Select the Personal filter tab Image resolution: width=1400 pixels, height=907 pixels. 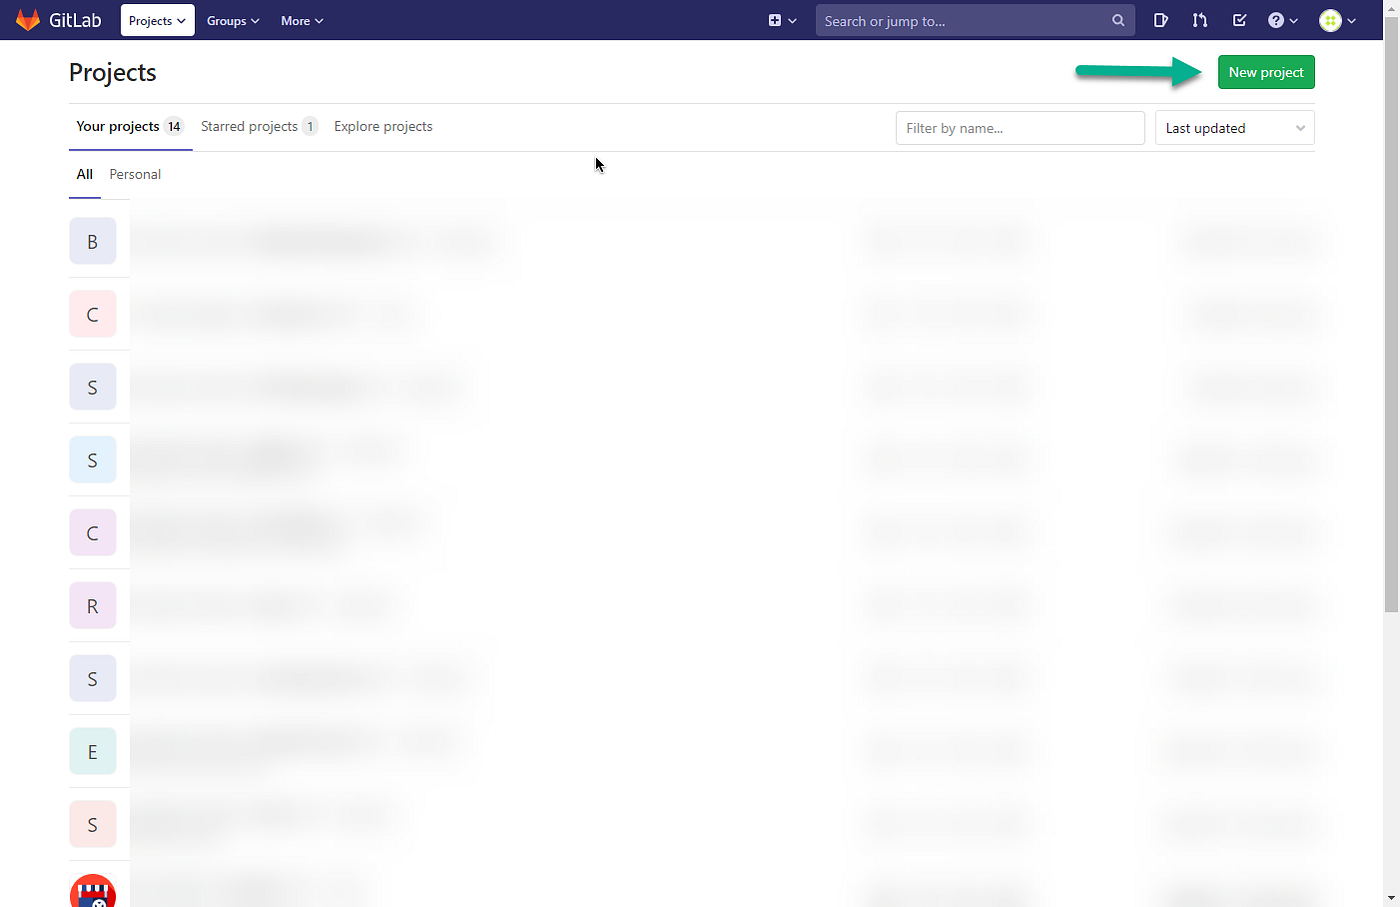[134, 174]
